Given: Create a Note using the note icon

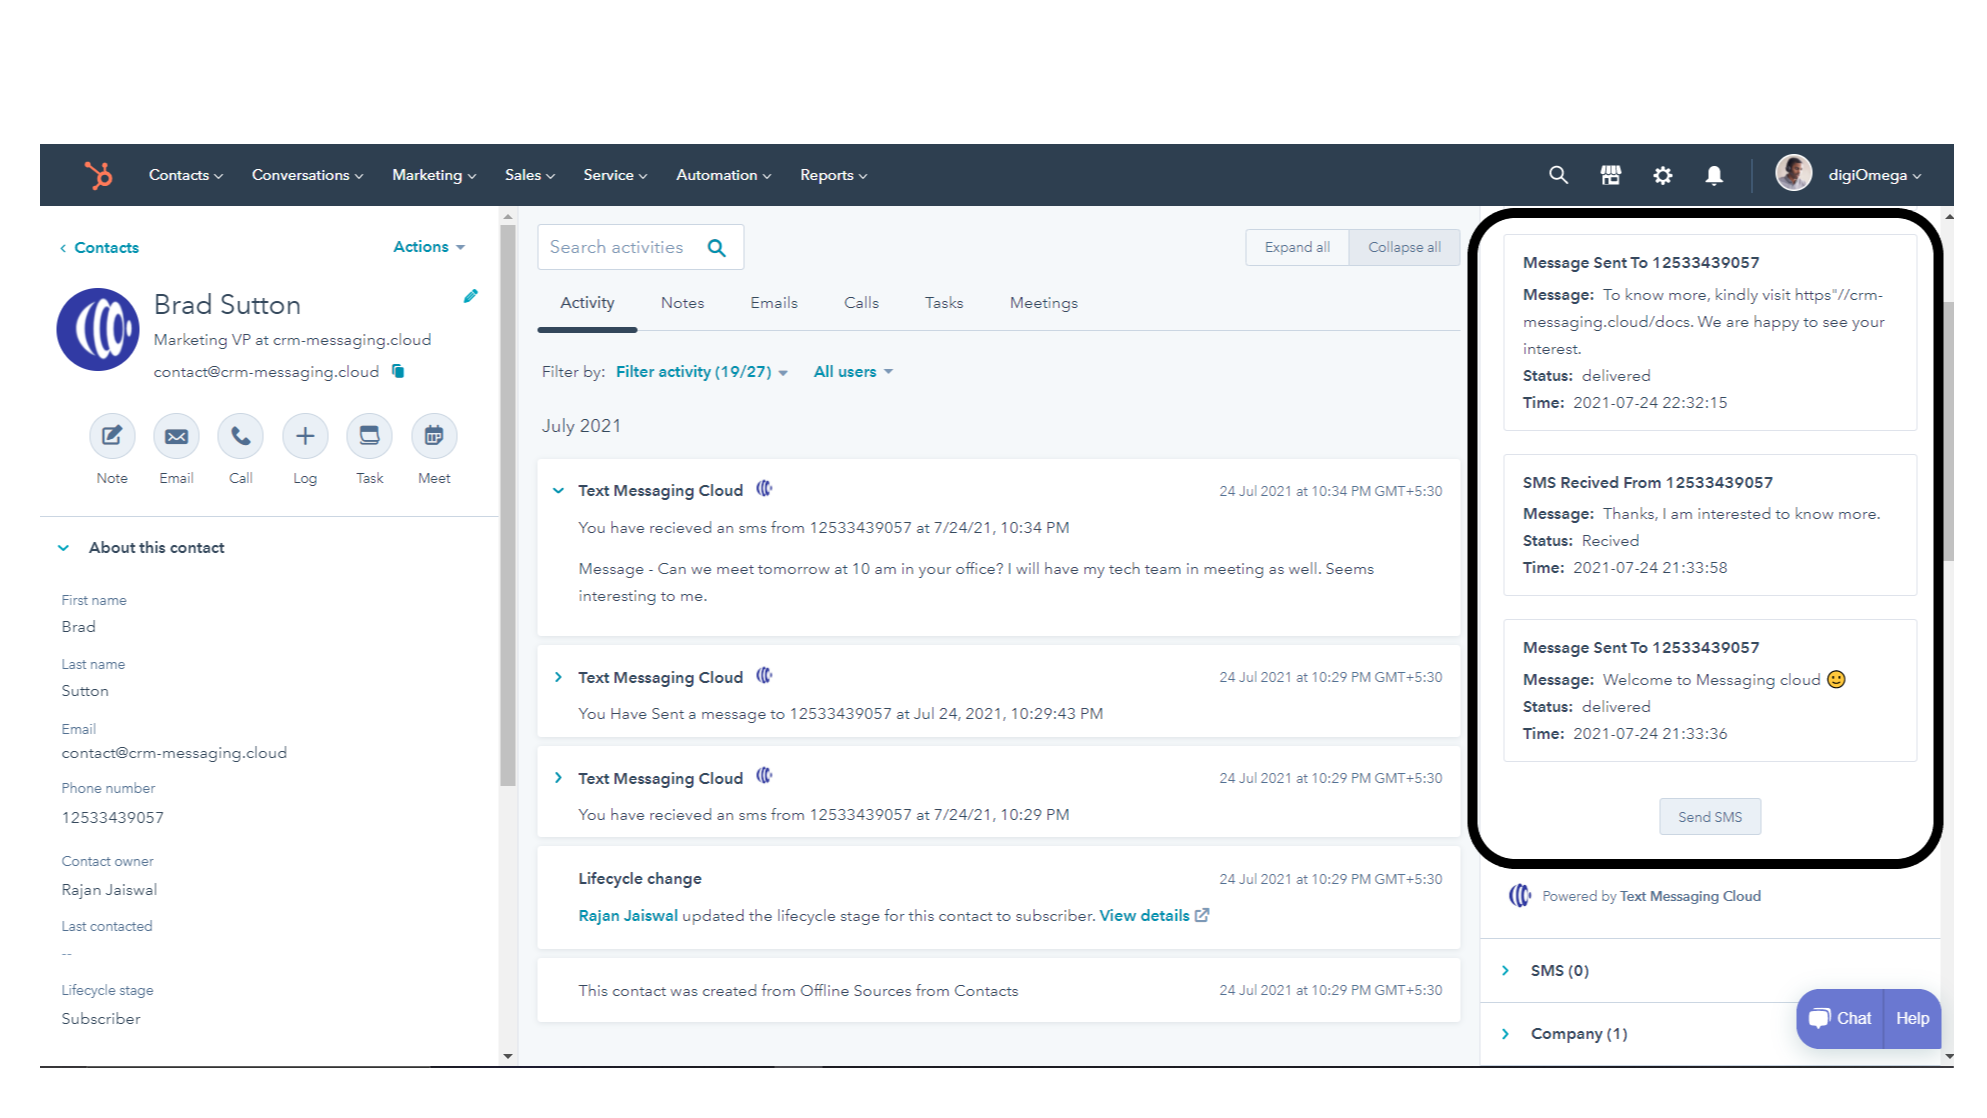Looking at the screenshot, I should pyautogui.click(x=112, y=436).
